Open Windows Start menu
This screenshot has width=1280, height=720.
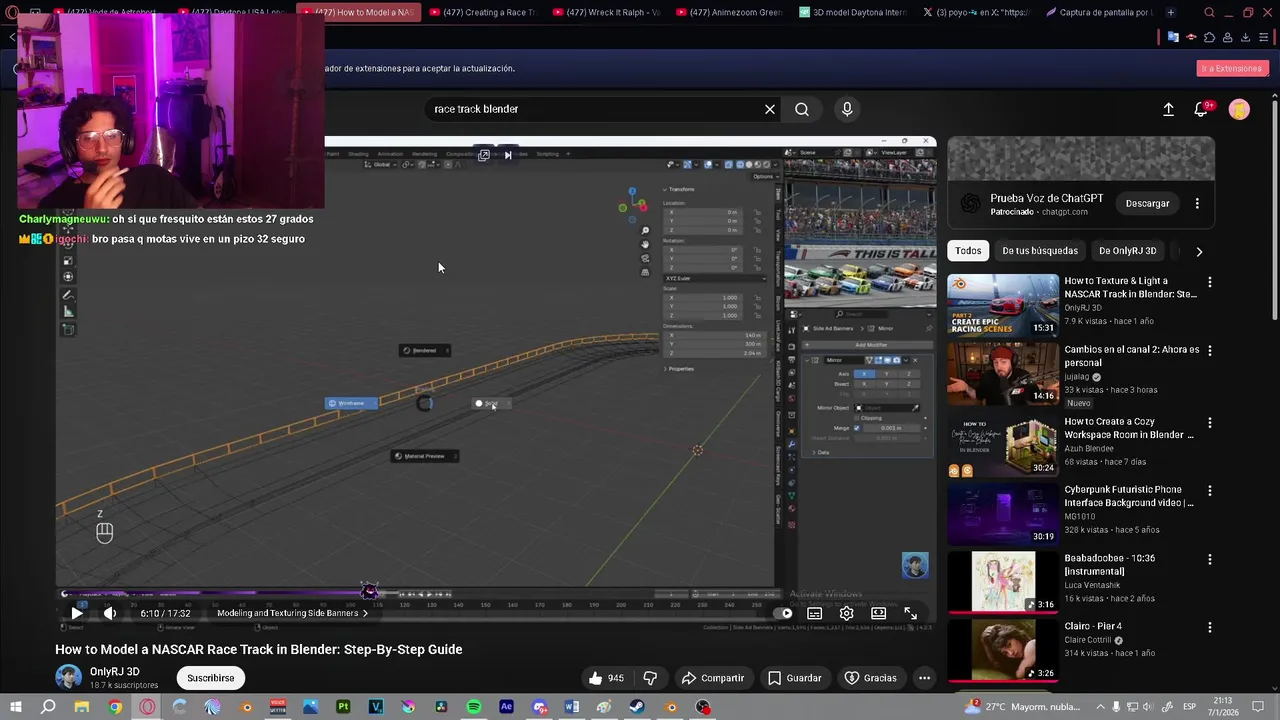pyautogui.click(x=15, y=707)
